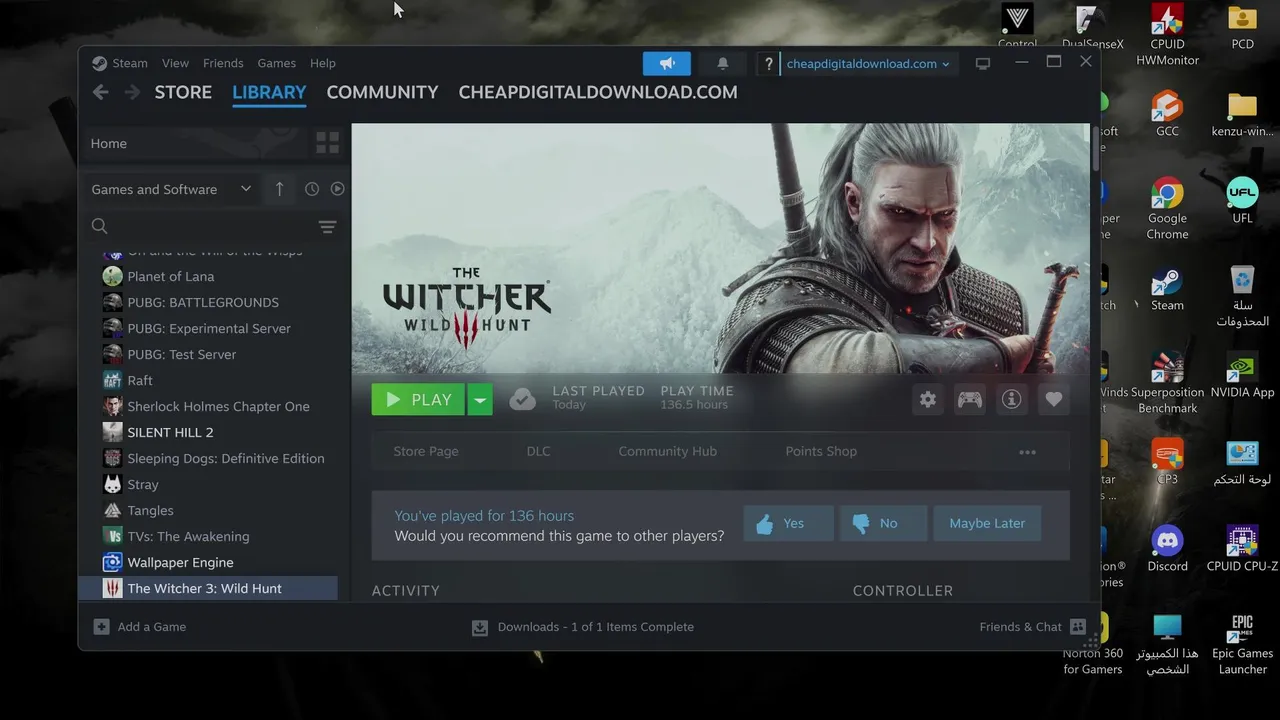1280x720 pixels.
Task: Open the notifications bell
Action: coord(723,63)
